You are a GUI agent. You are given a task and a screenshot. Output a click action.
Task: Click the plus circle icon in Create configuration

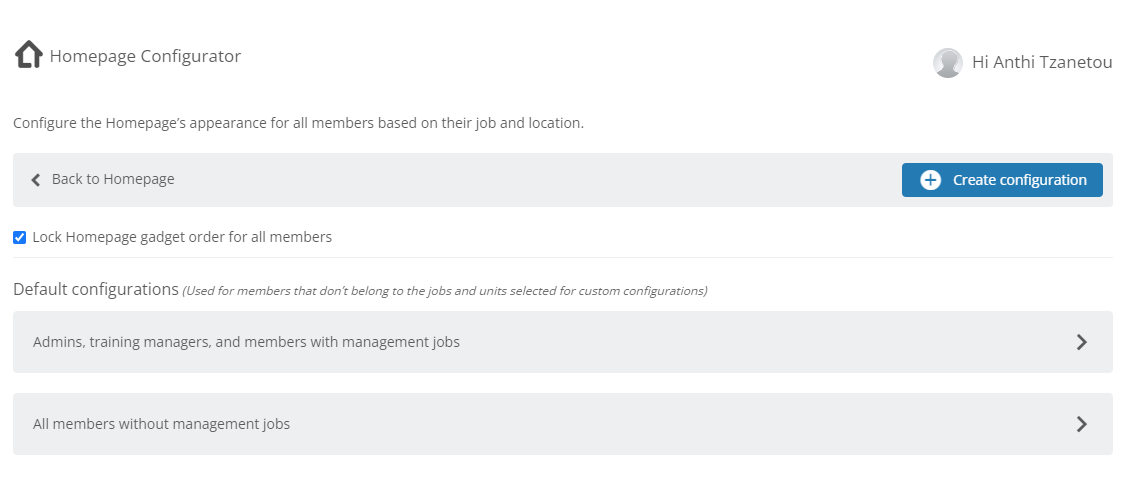point(930,180)
